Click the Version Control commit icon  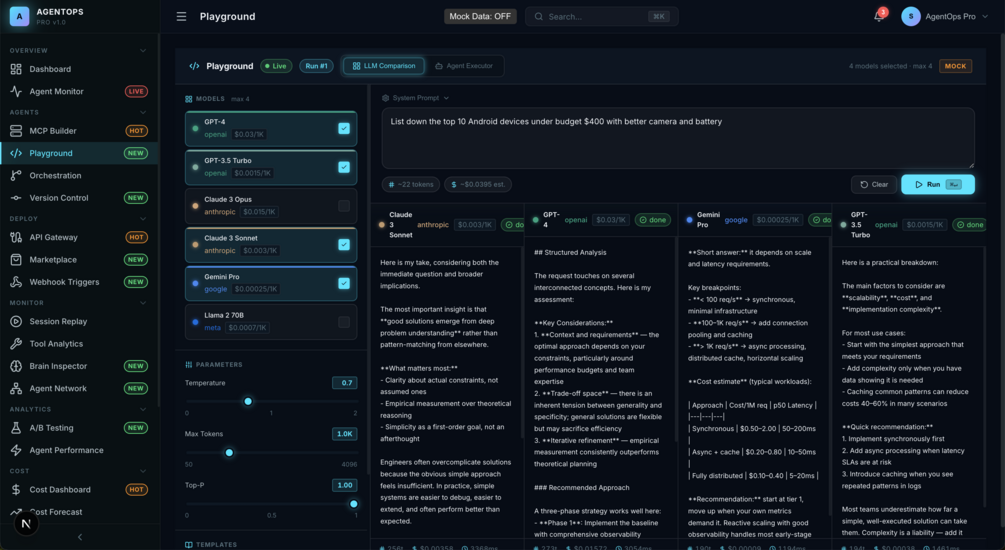click(x=16, y=198)
